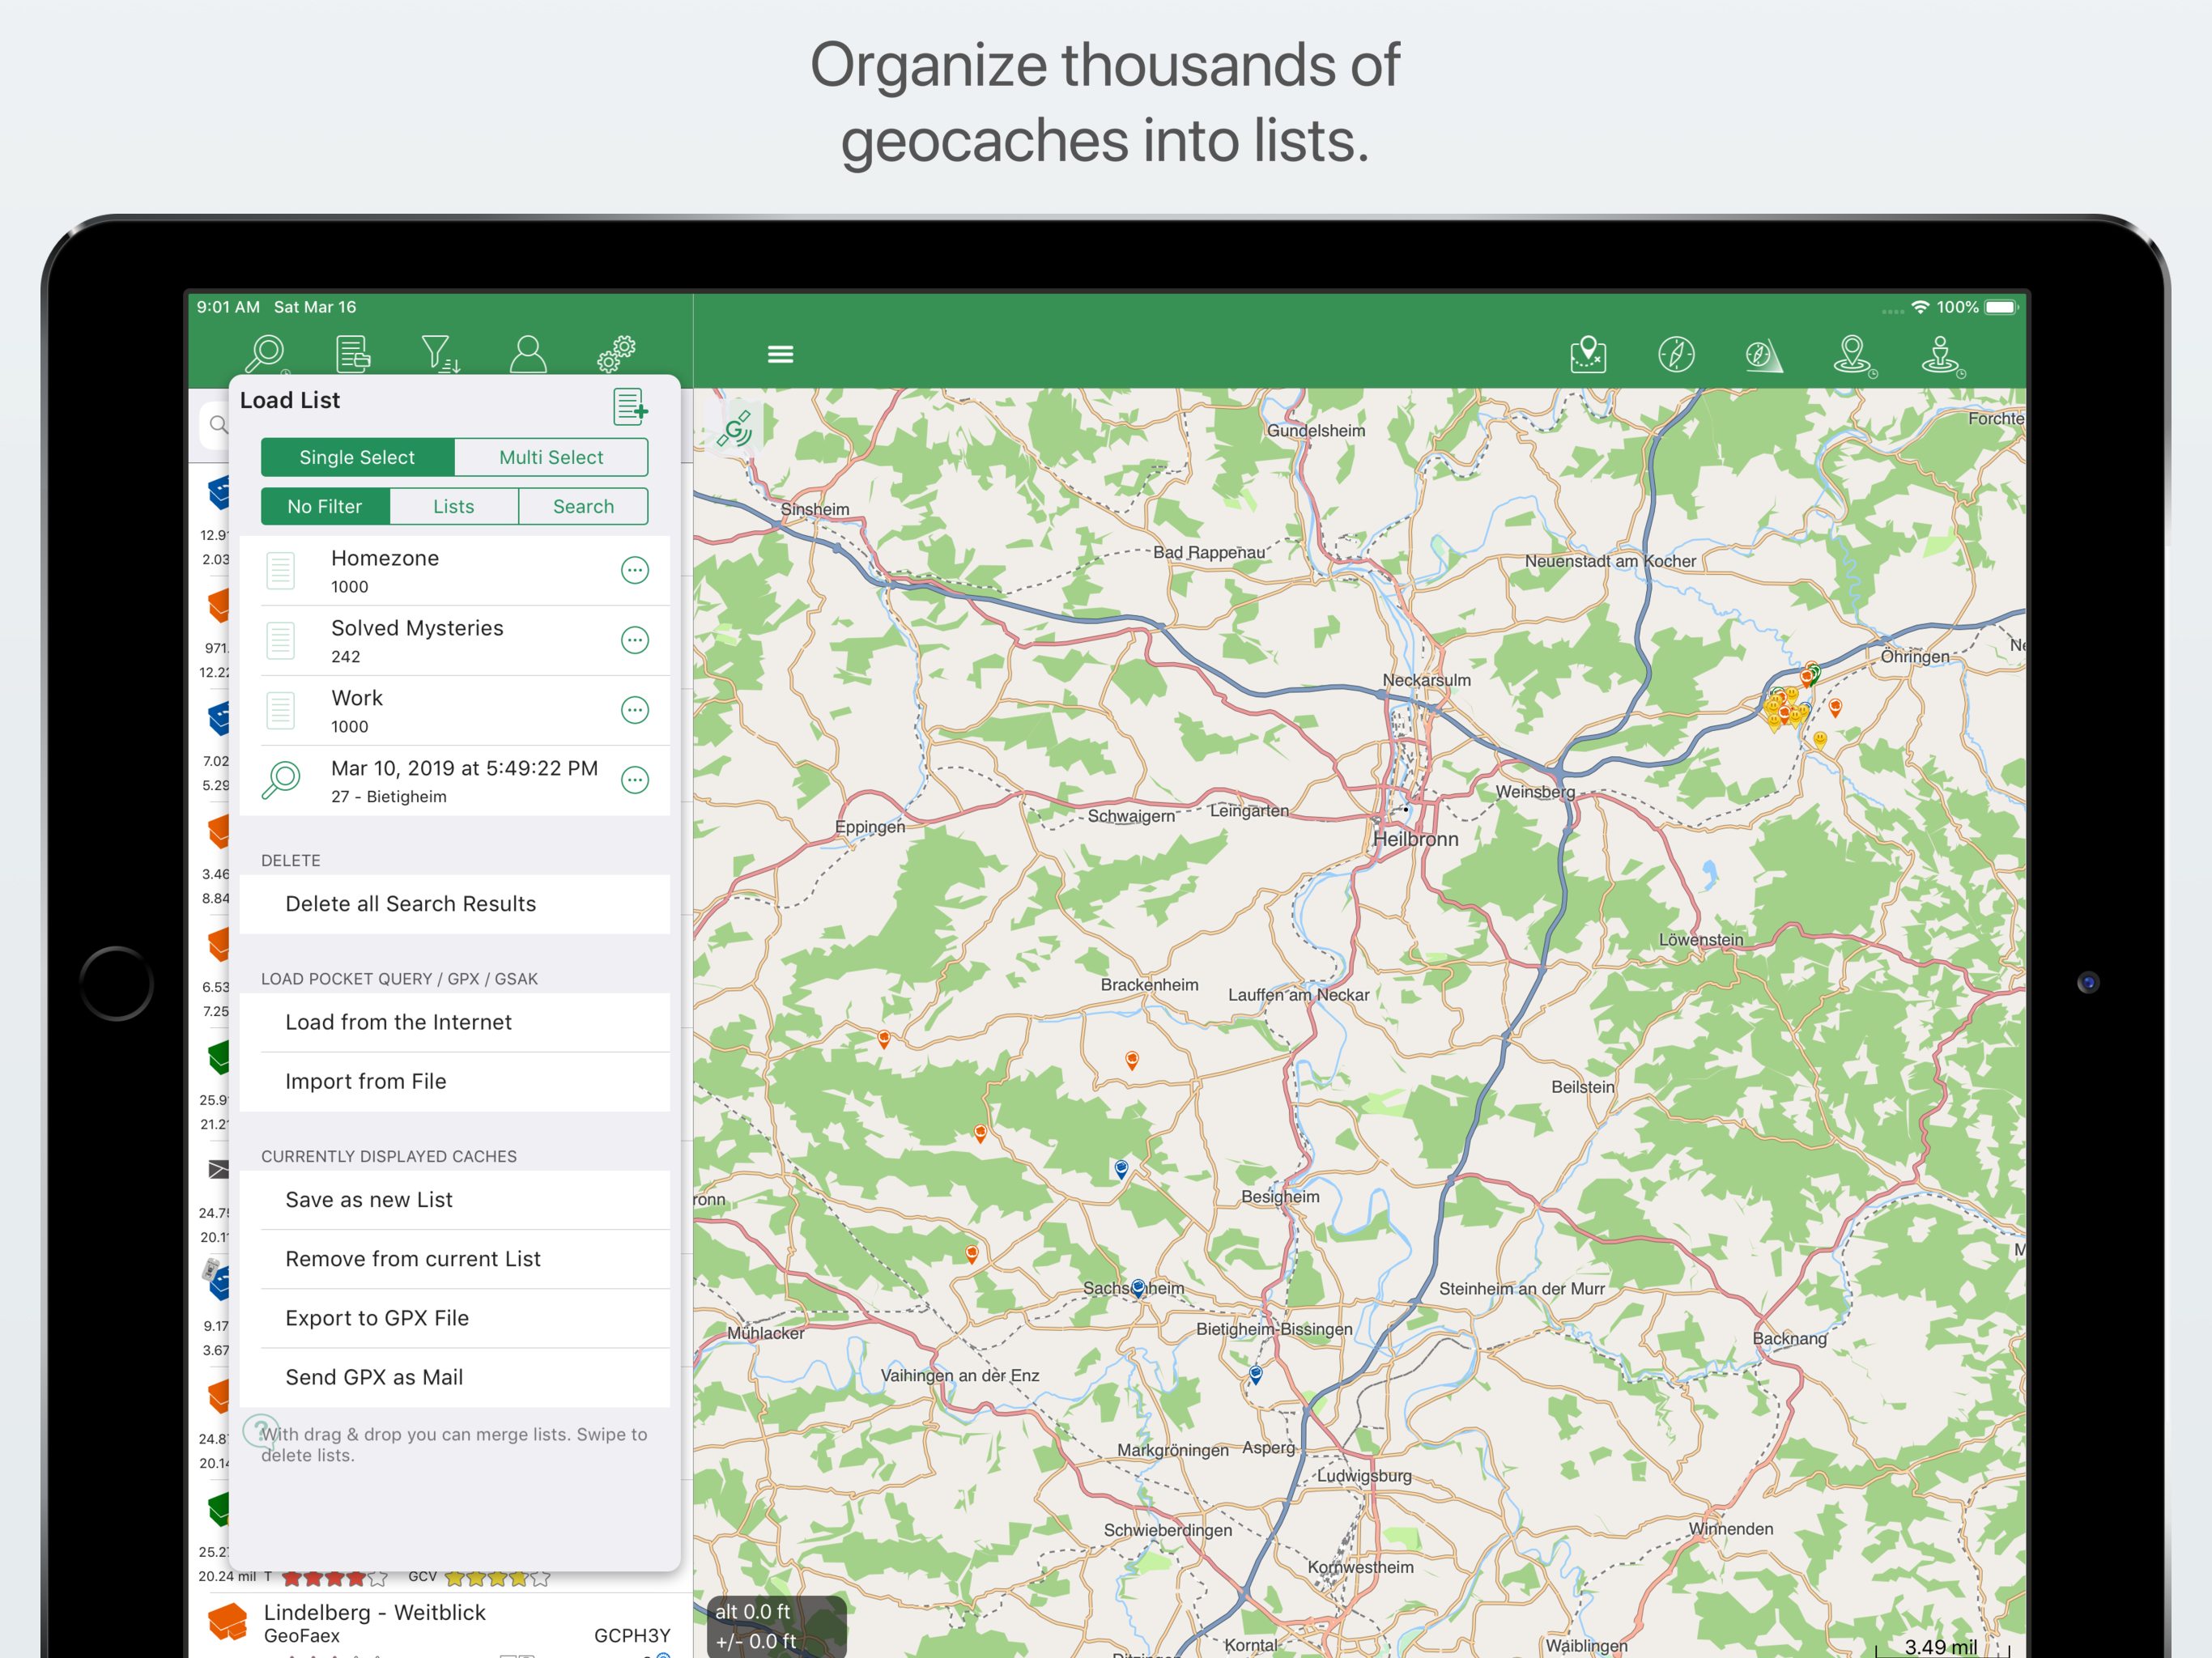Switch to the Lists filter tab
Screen dimensions: 2212x1658
(x=454, y=506)
